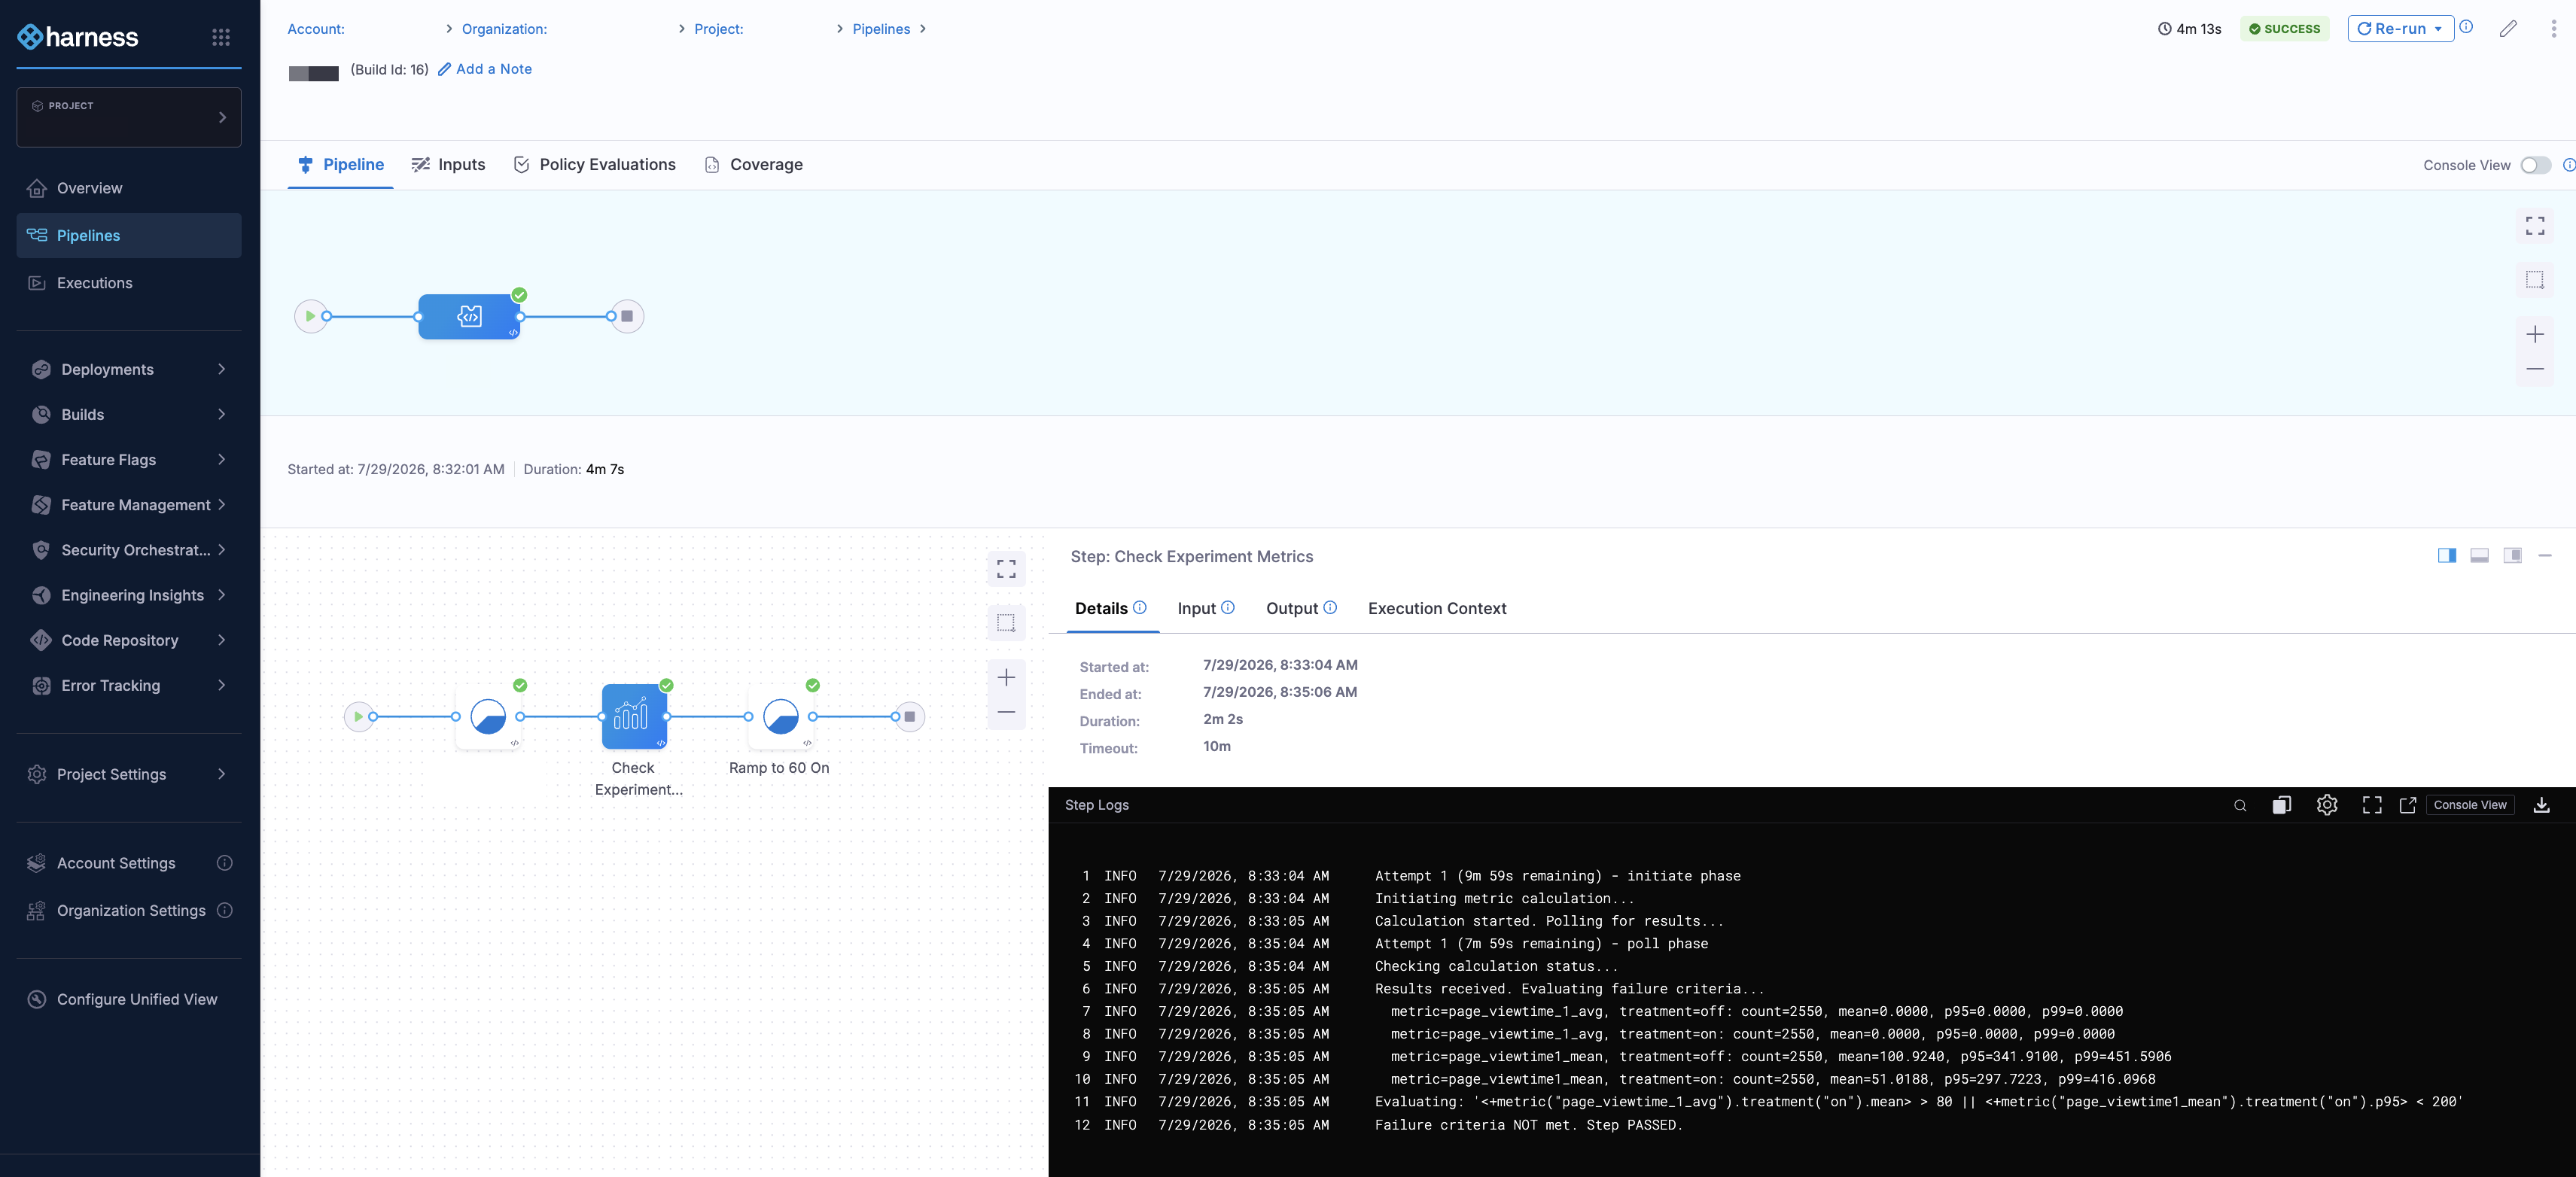The image size is (2576, 1177).
Task: Zoom out on the upper pipeline canvas
Action: point(2535,369)
